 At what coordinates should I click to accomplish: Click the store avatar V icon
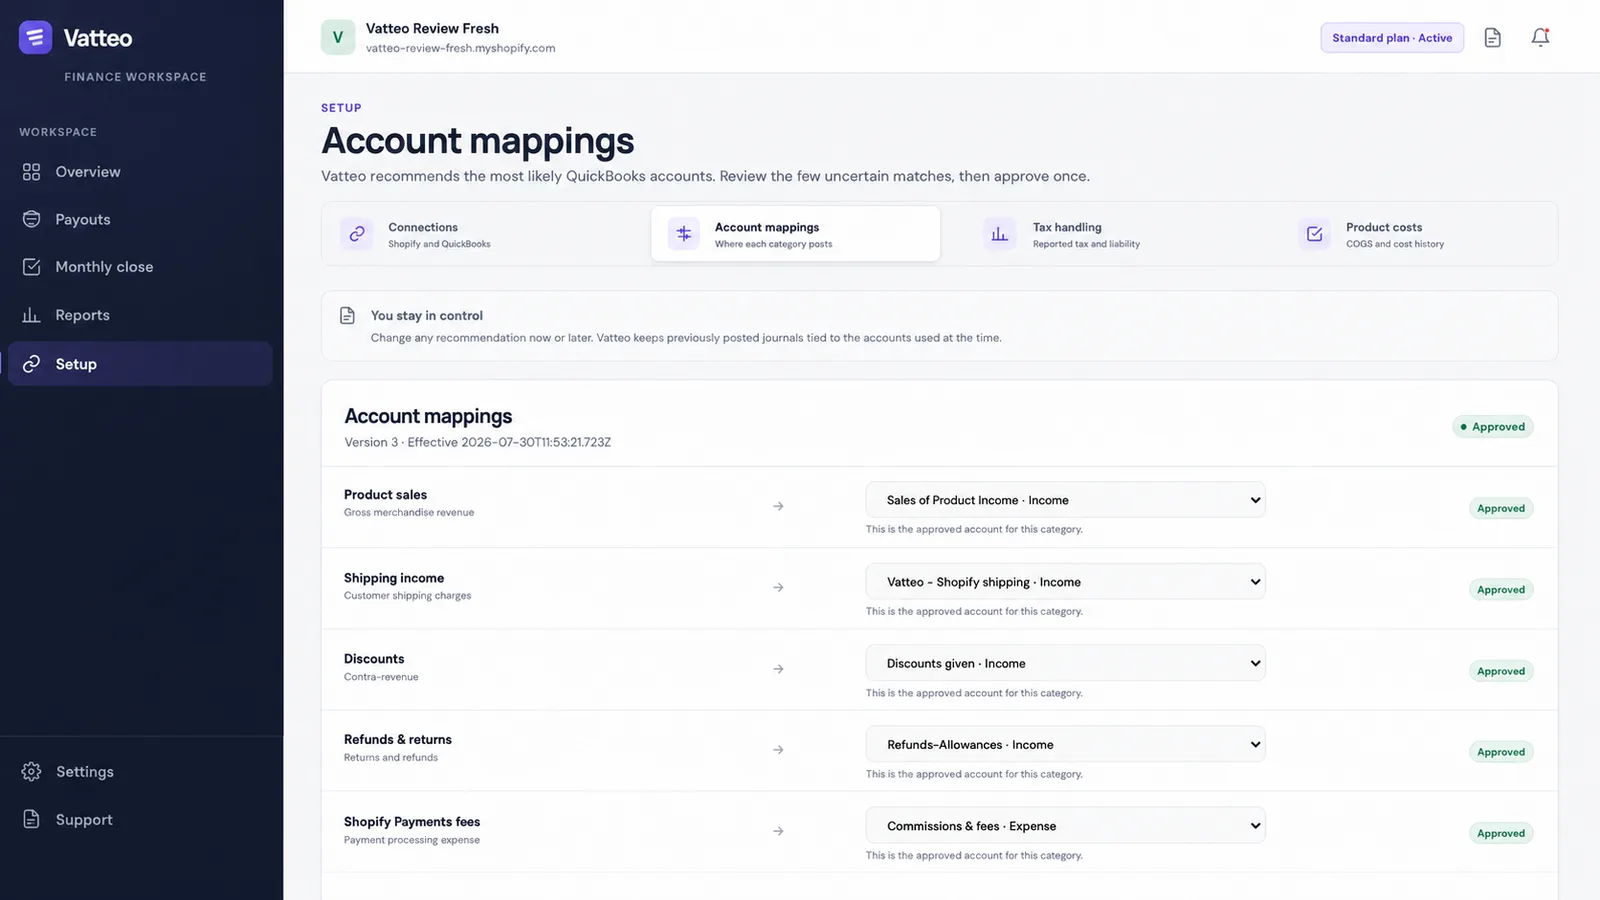[338, 38]
